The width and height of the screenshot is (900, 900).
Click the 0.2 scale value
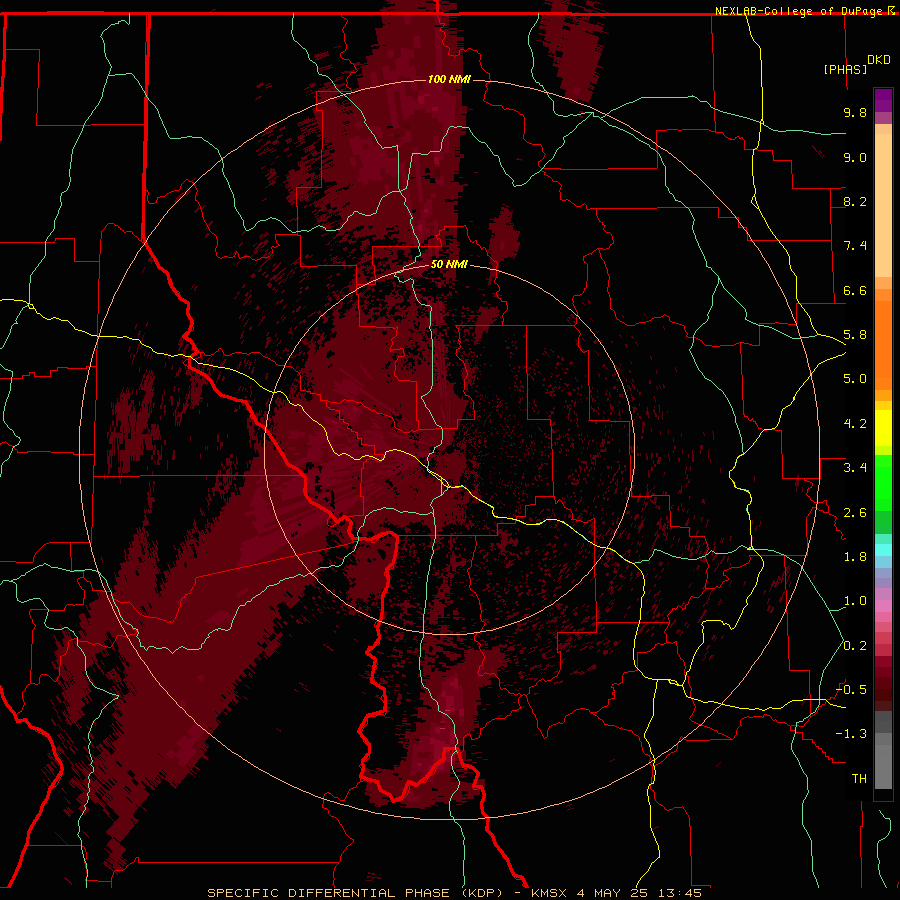point(855,646)
